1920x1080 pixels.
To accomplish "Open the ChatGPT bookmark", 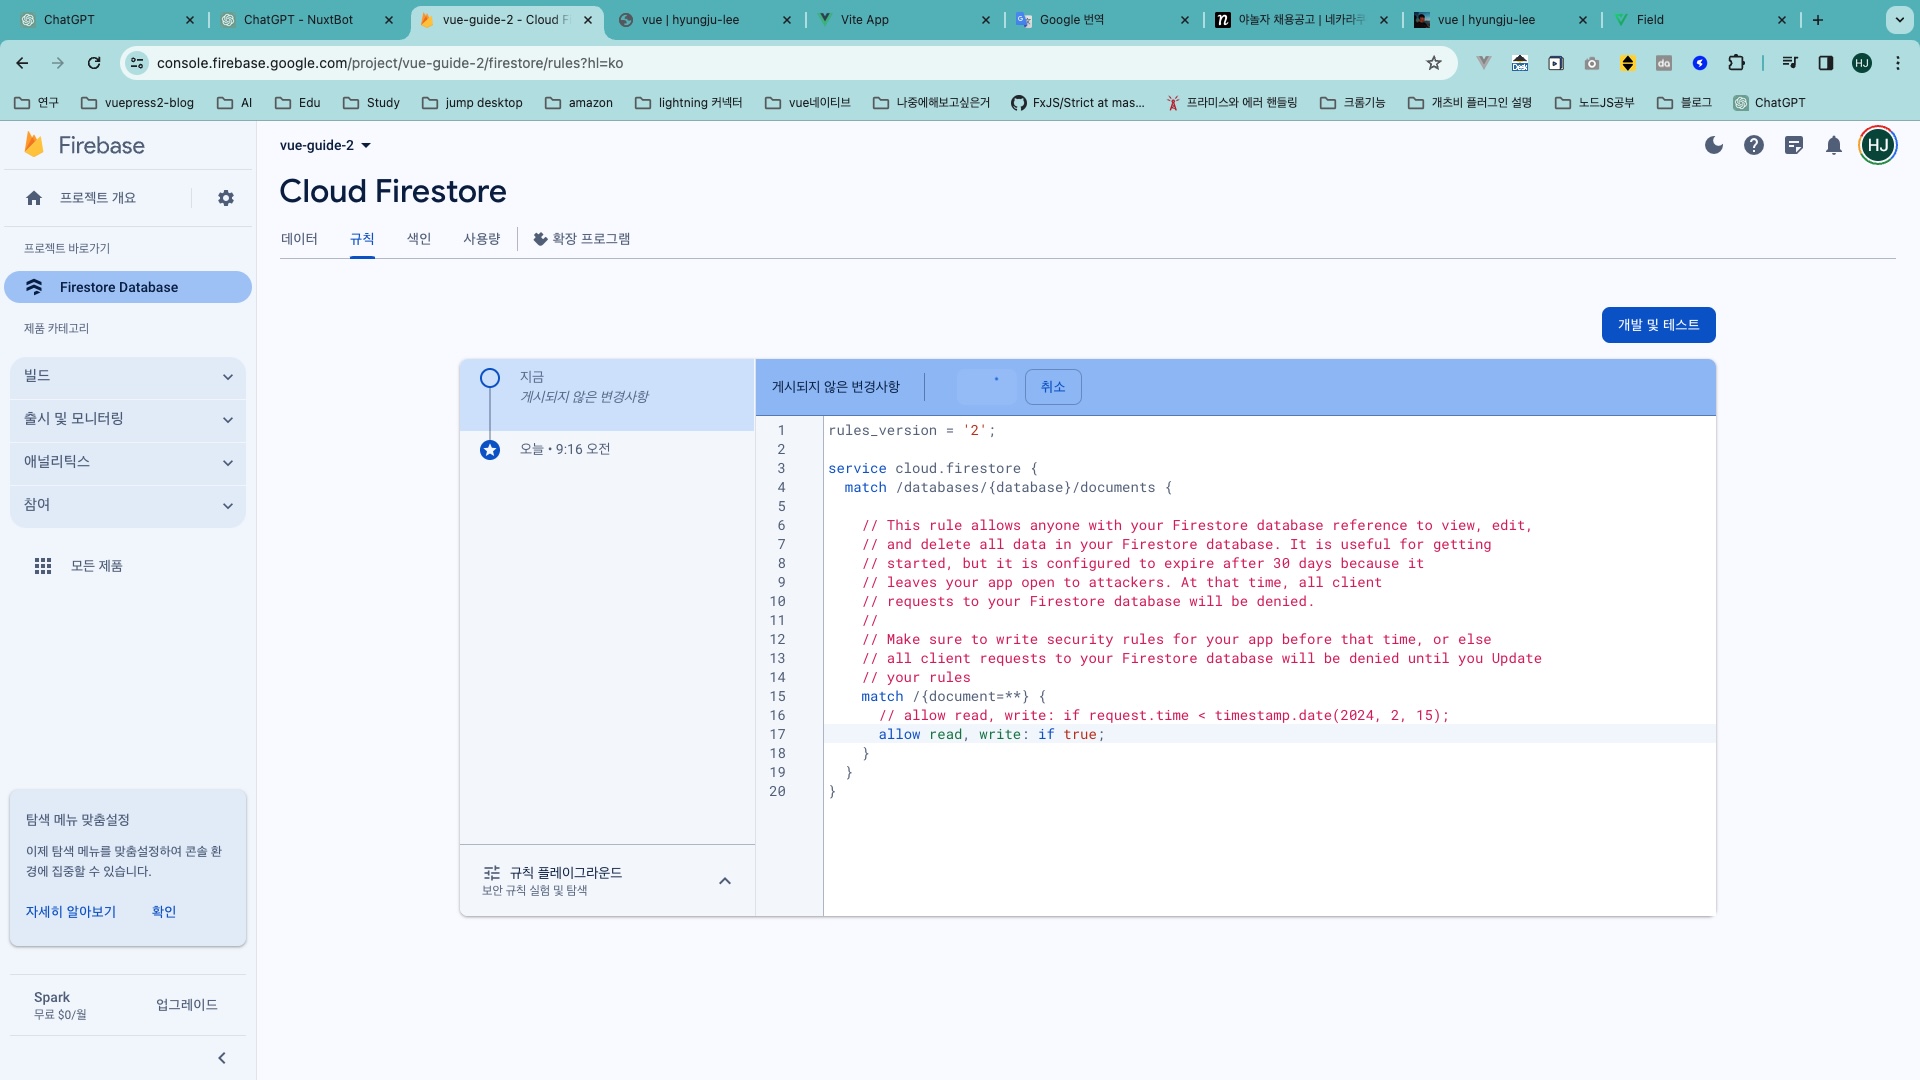I will pos(1769,103).
